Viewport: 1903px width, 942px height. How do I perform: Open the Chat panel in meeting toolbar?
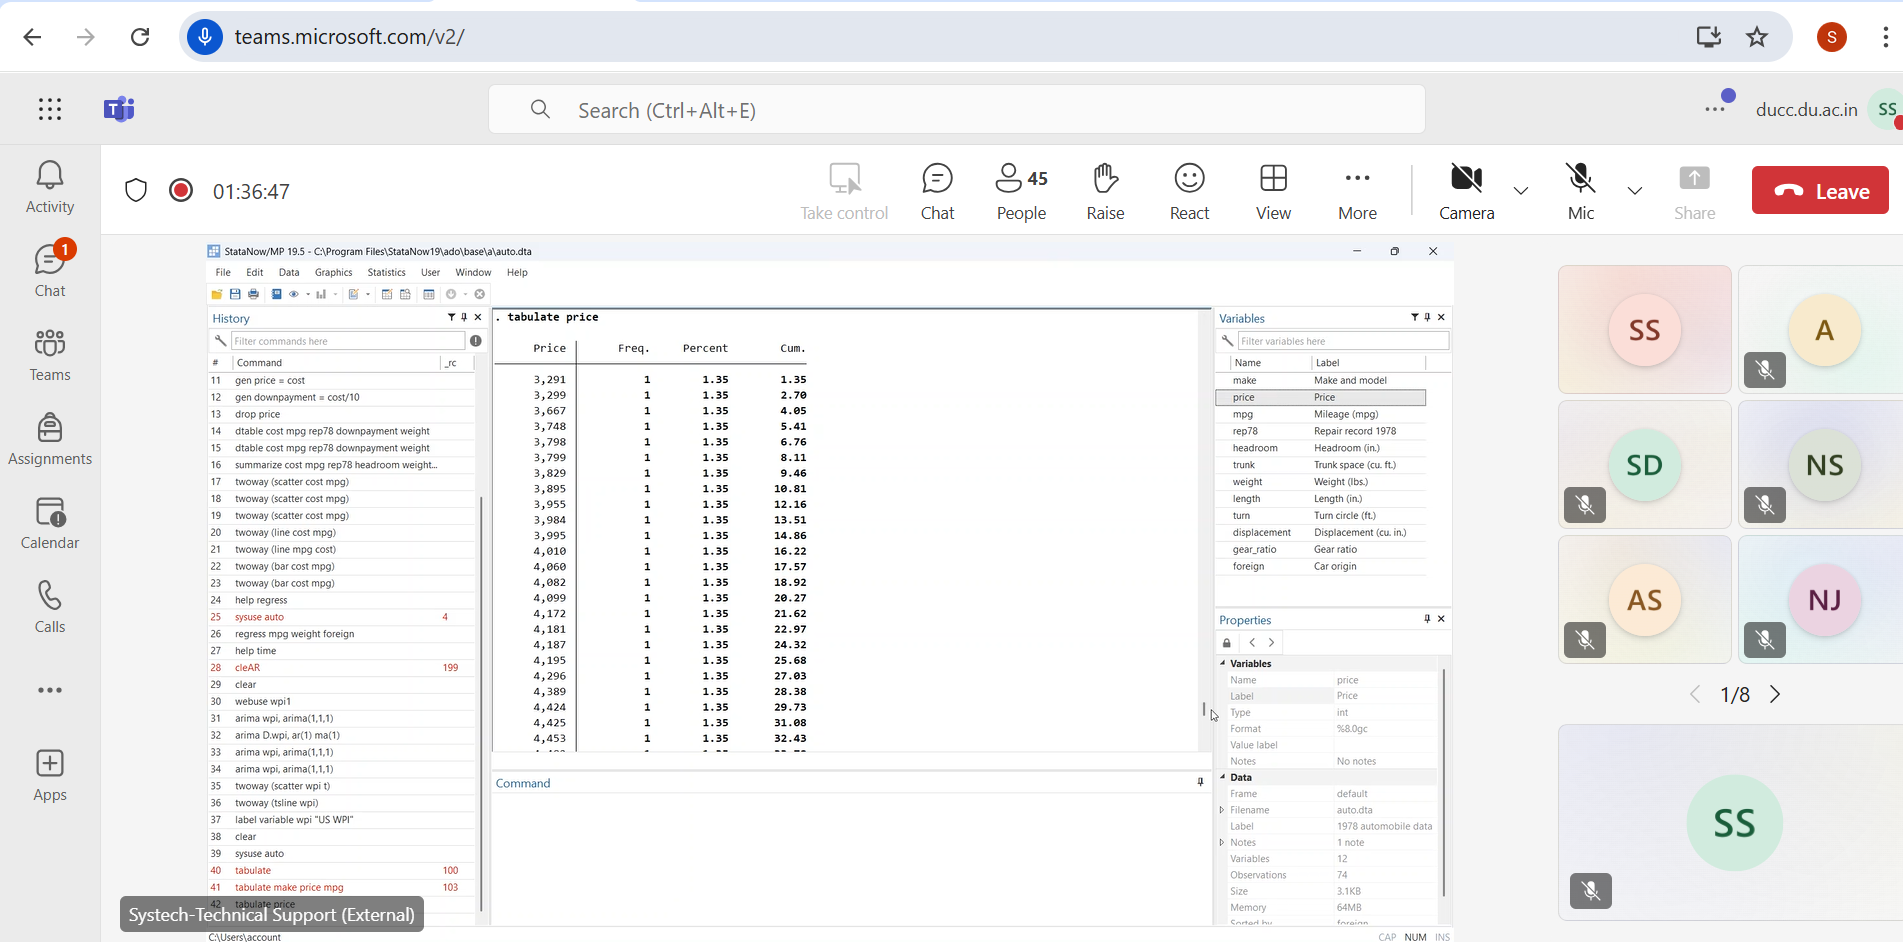(x=937, y=191)
